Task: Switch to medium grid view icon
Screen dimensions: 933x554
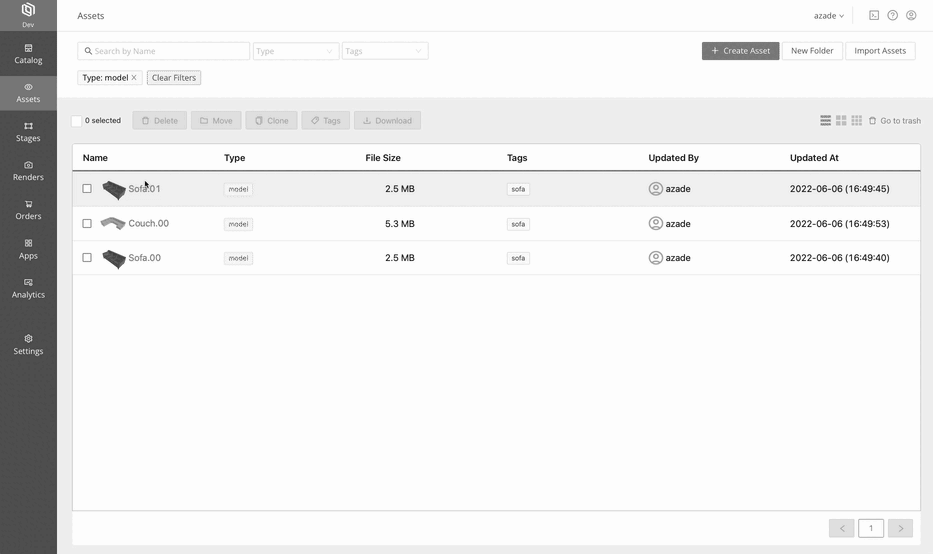Action: [x=841, y=121]
